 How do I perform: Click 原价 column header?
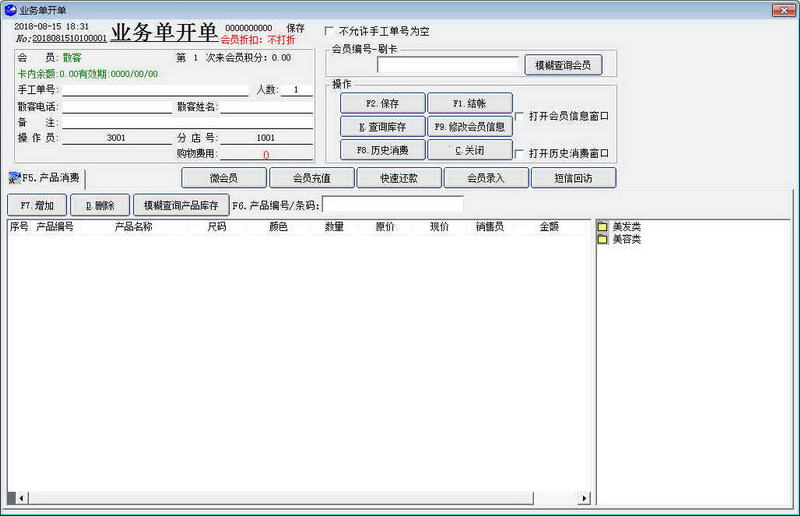(385, 227)
